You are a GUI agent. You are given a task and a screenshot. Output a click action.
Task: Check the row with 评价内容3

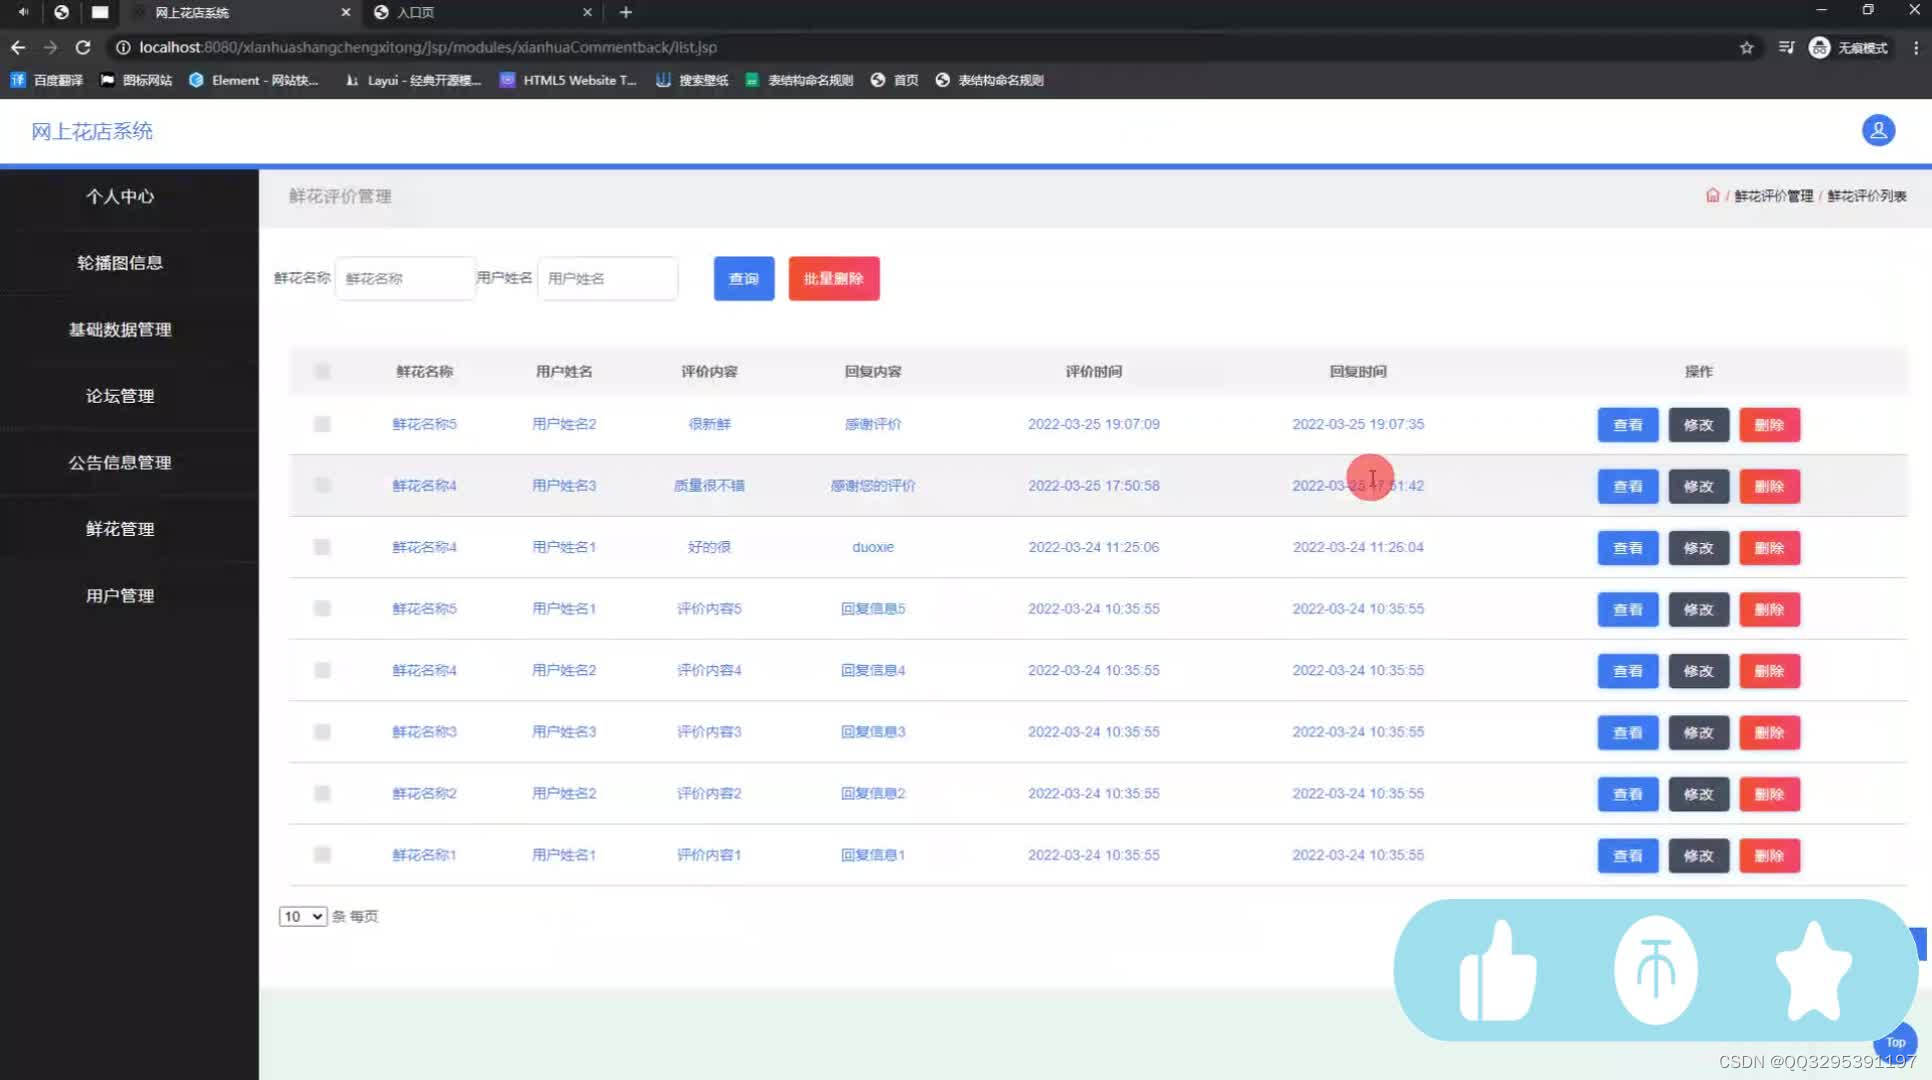(x=321, y=732)
